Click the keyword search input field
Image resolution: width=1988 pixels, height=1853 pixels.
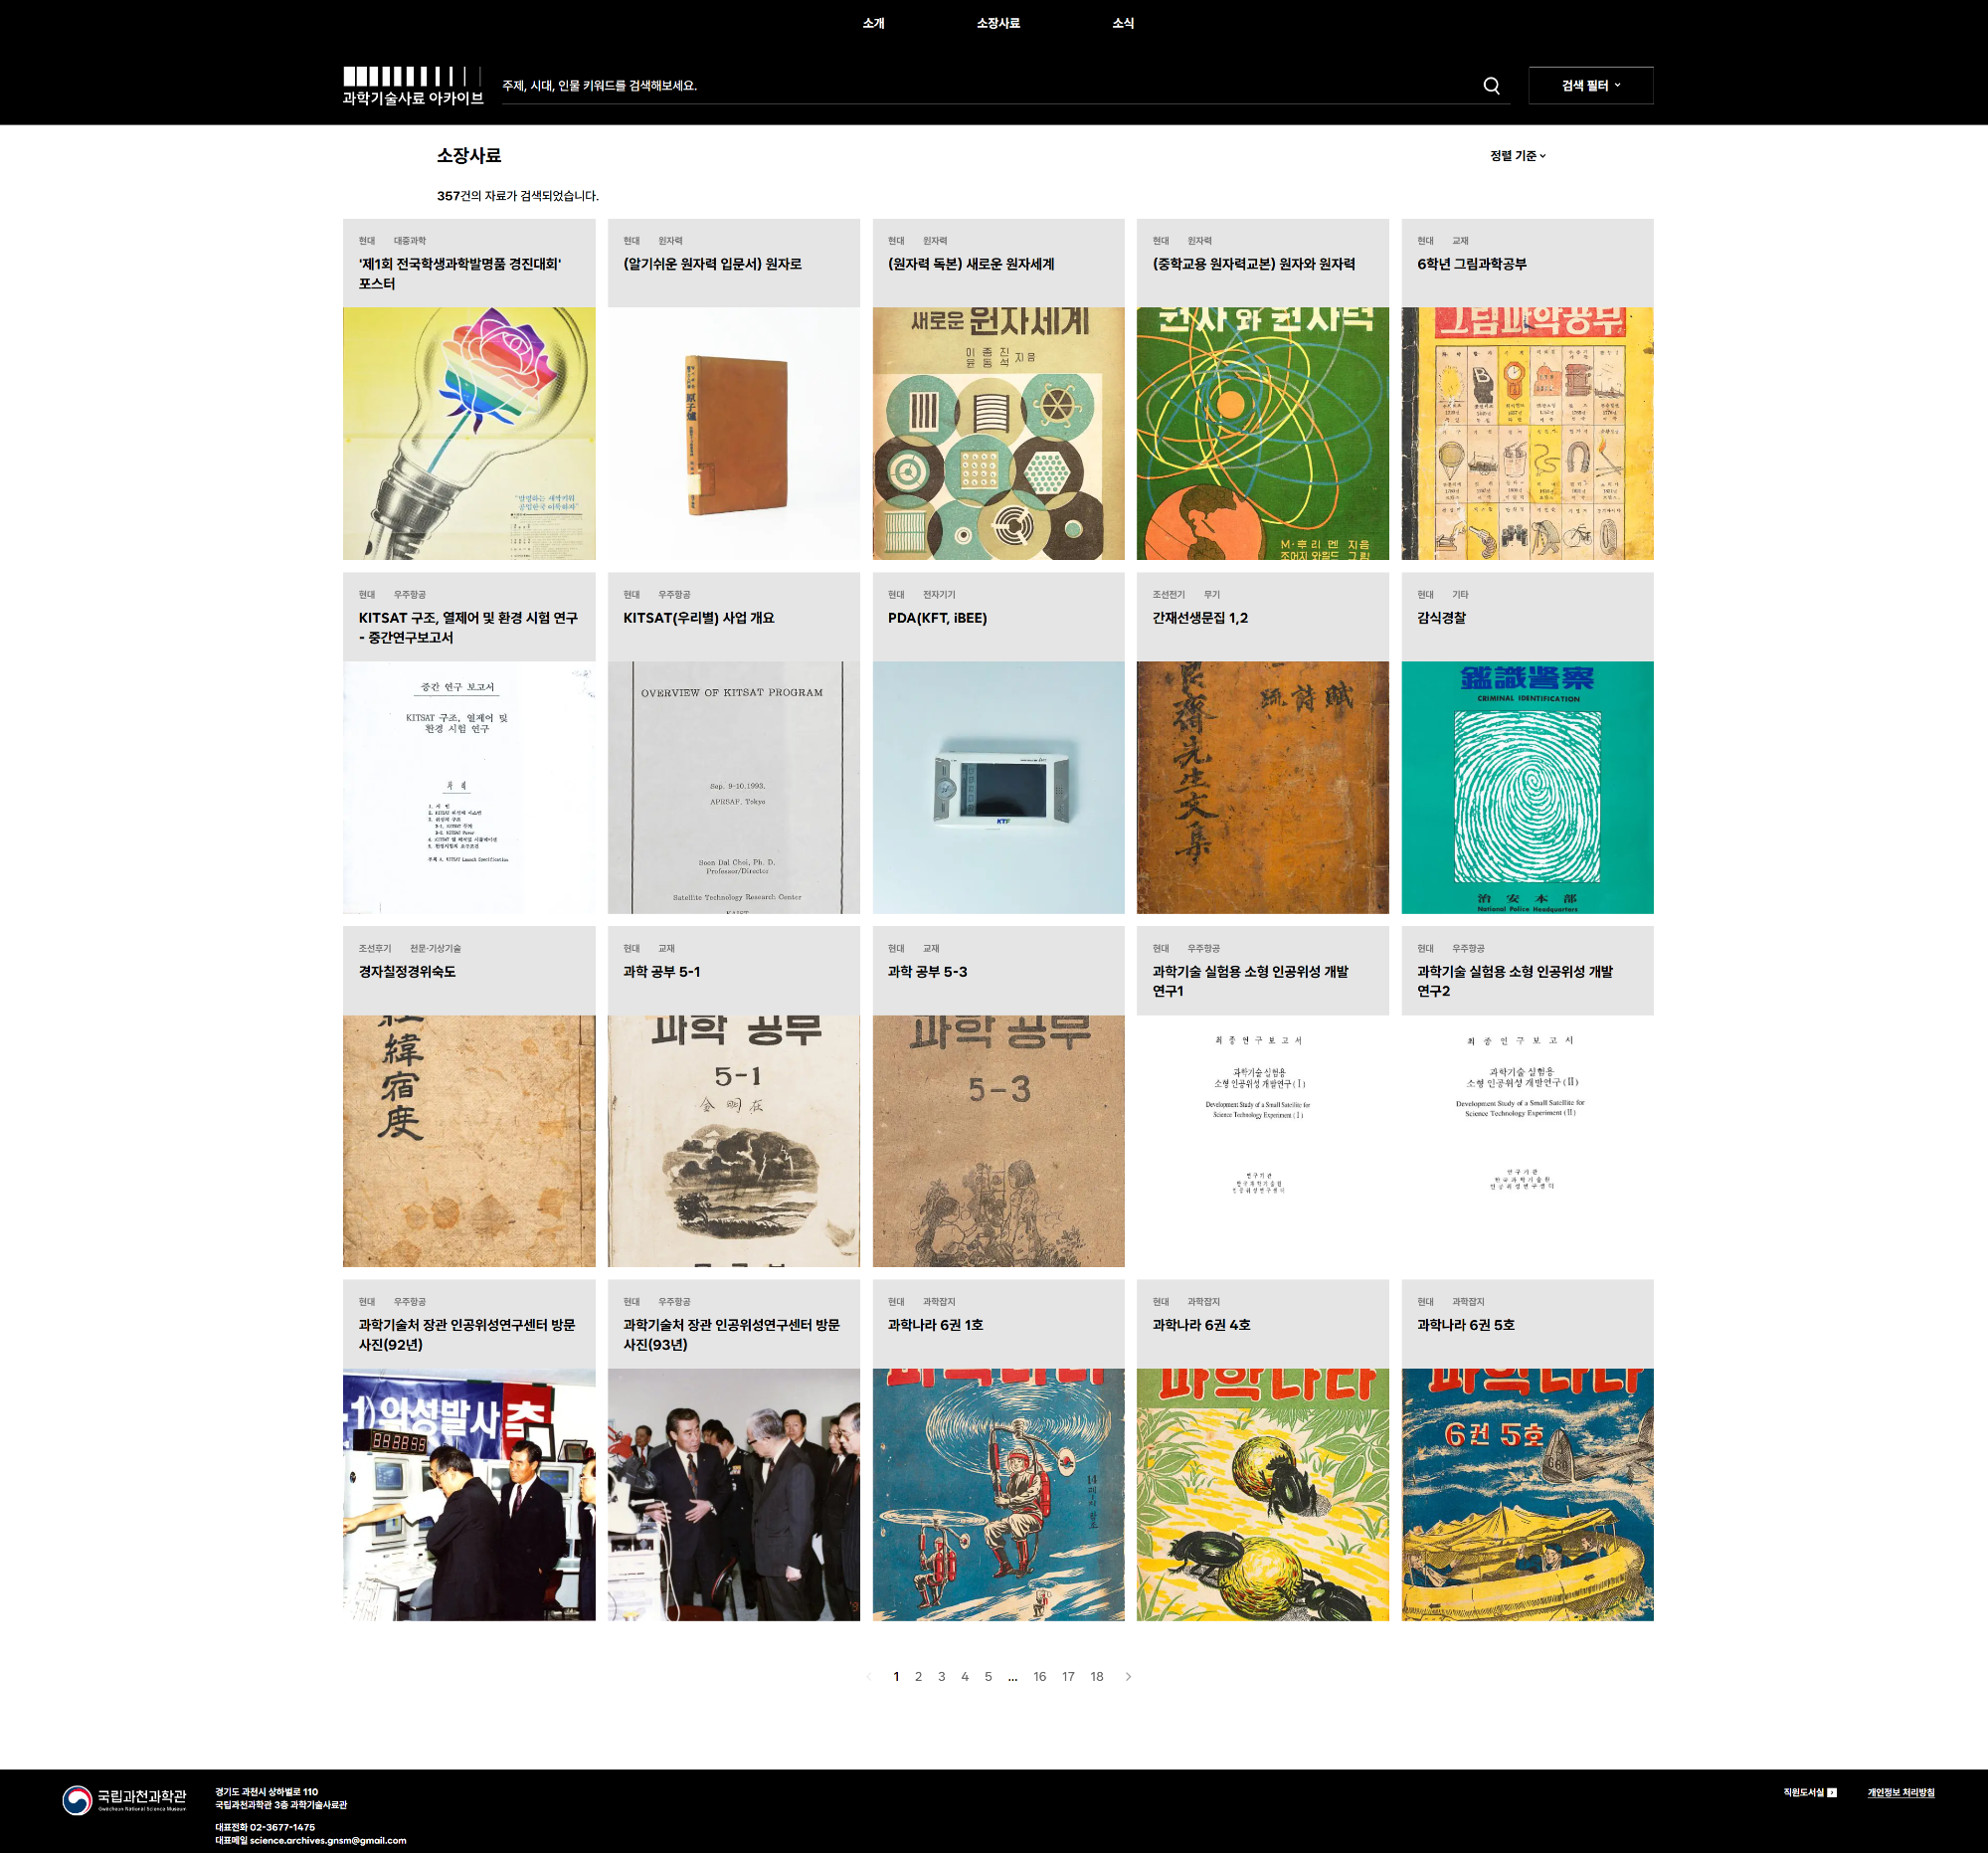(980, 86)
